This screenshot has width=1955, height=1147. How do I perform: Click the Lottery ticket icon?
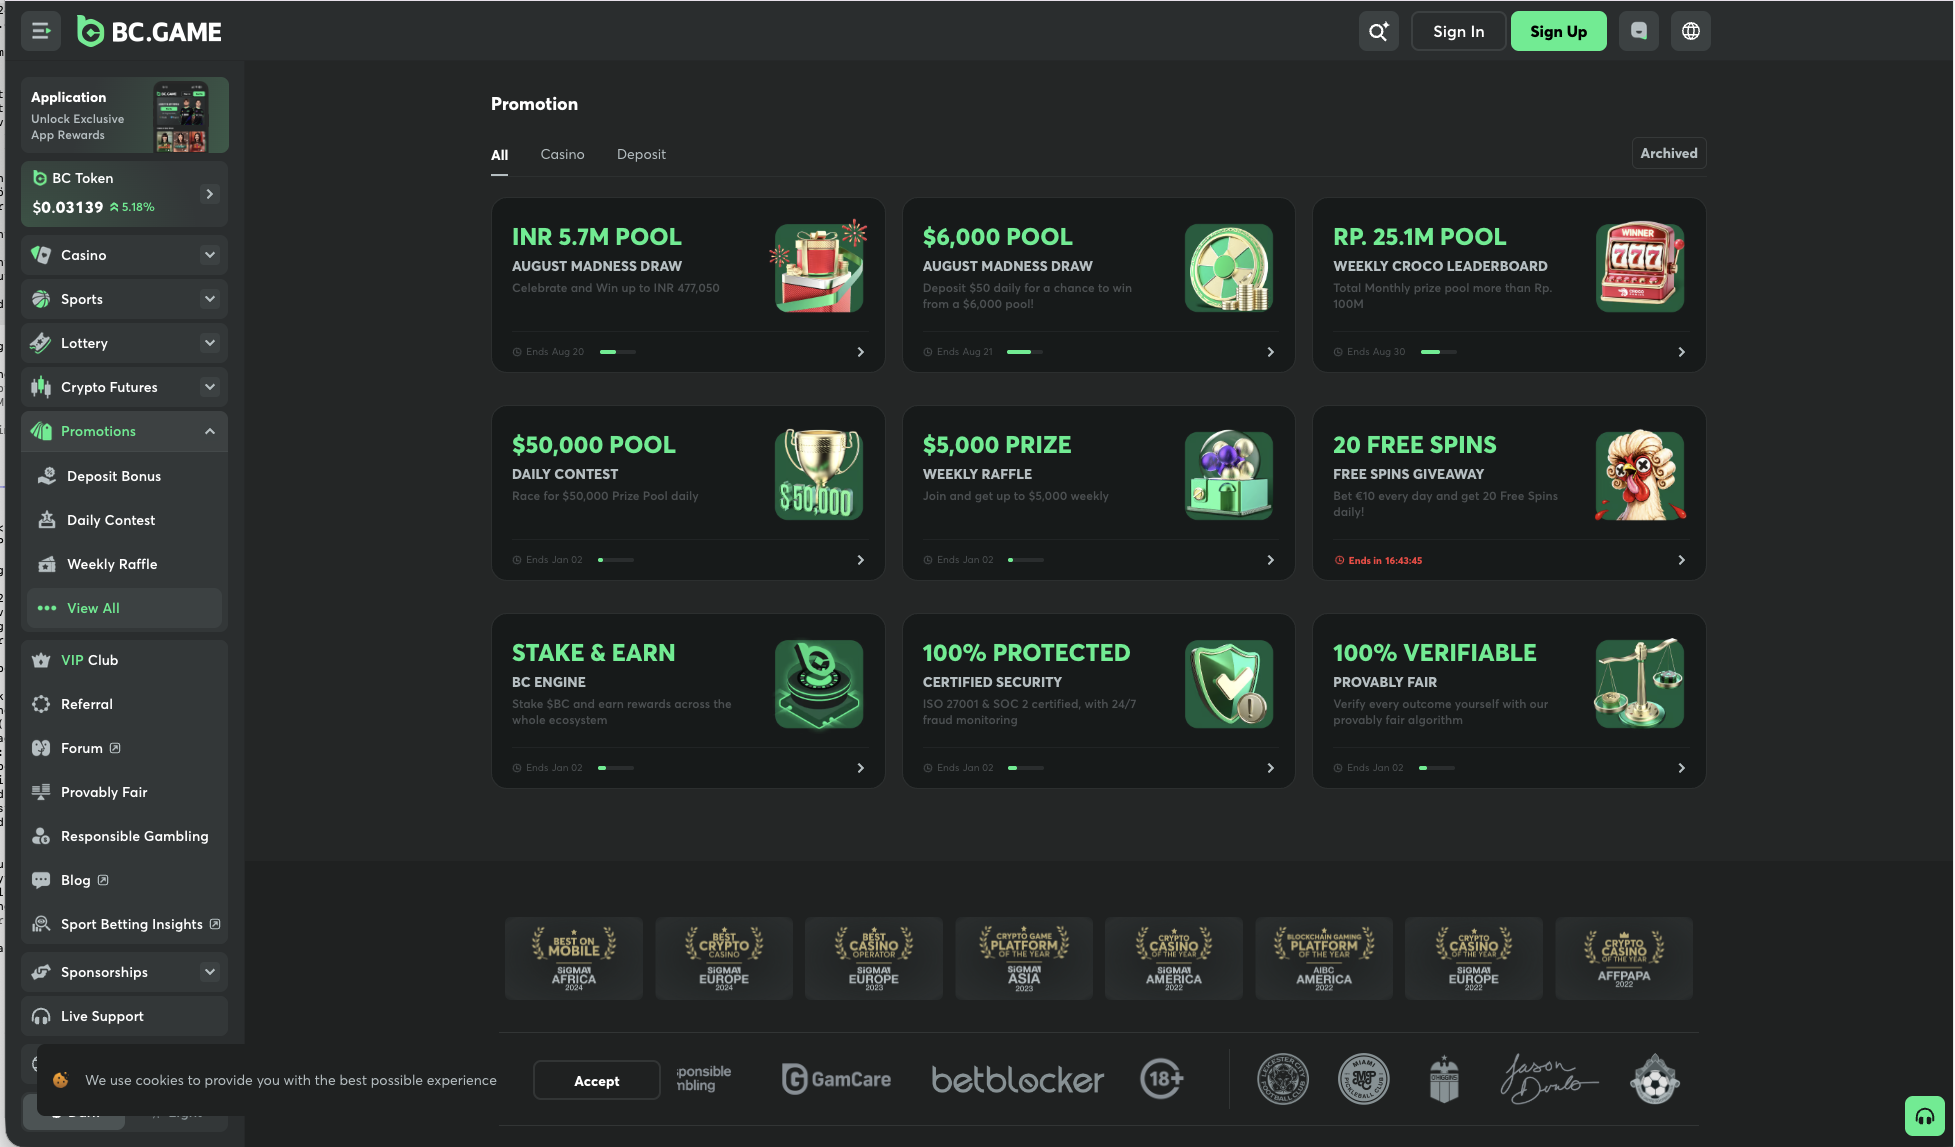point(41,343)
